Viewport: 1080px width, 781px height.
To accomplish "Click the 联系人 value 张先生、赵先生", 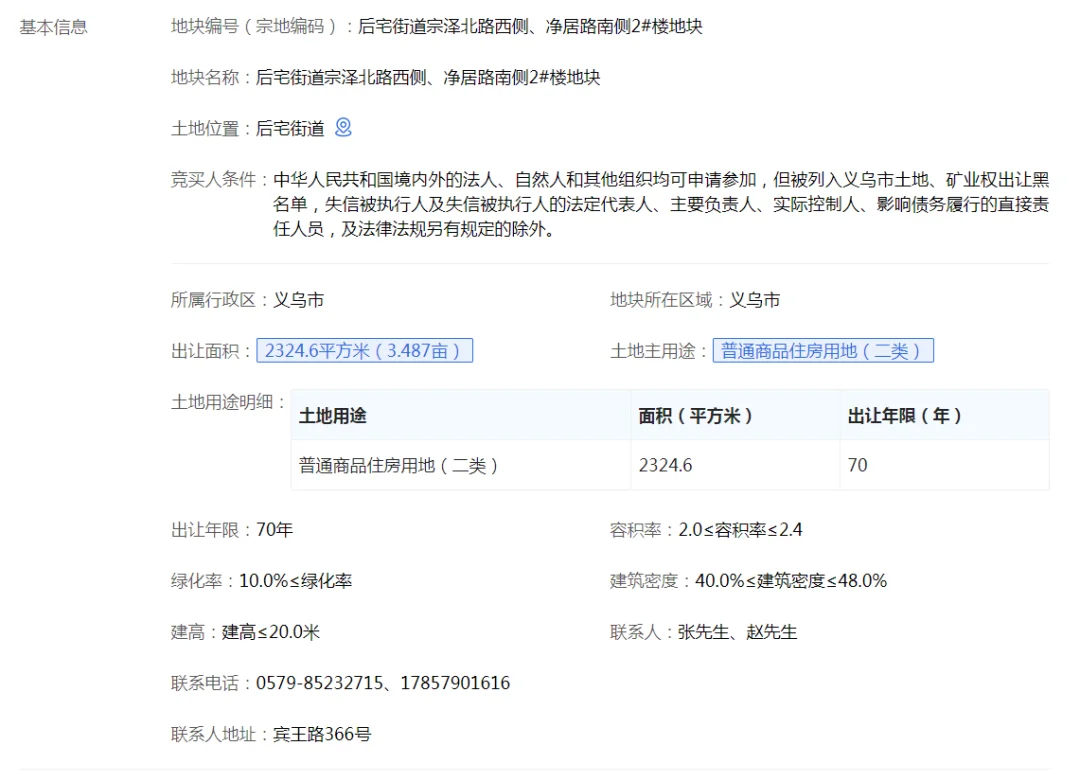I will (738, 632).
